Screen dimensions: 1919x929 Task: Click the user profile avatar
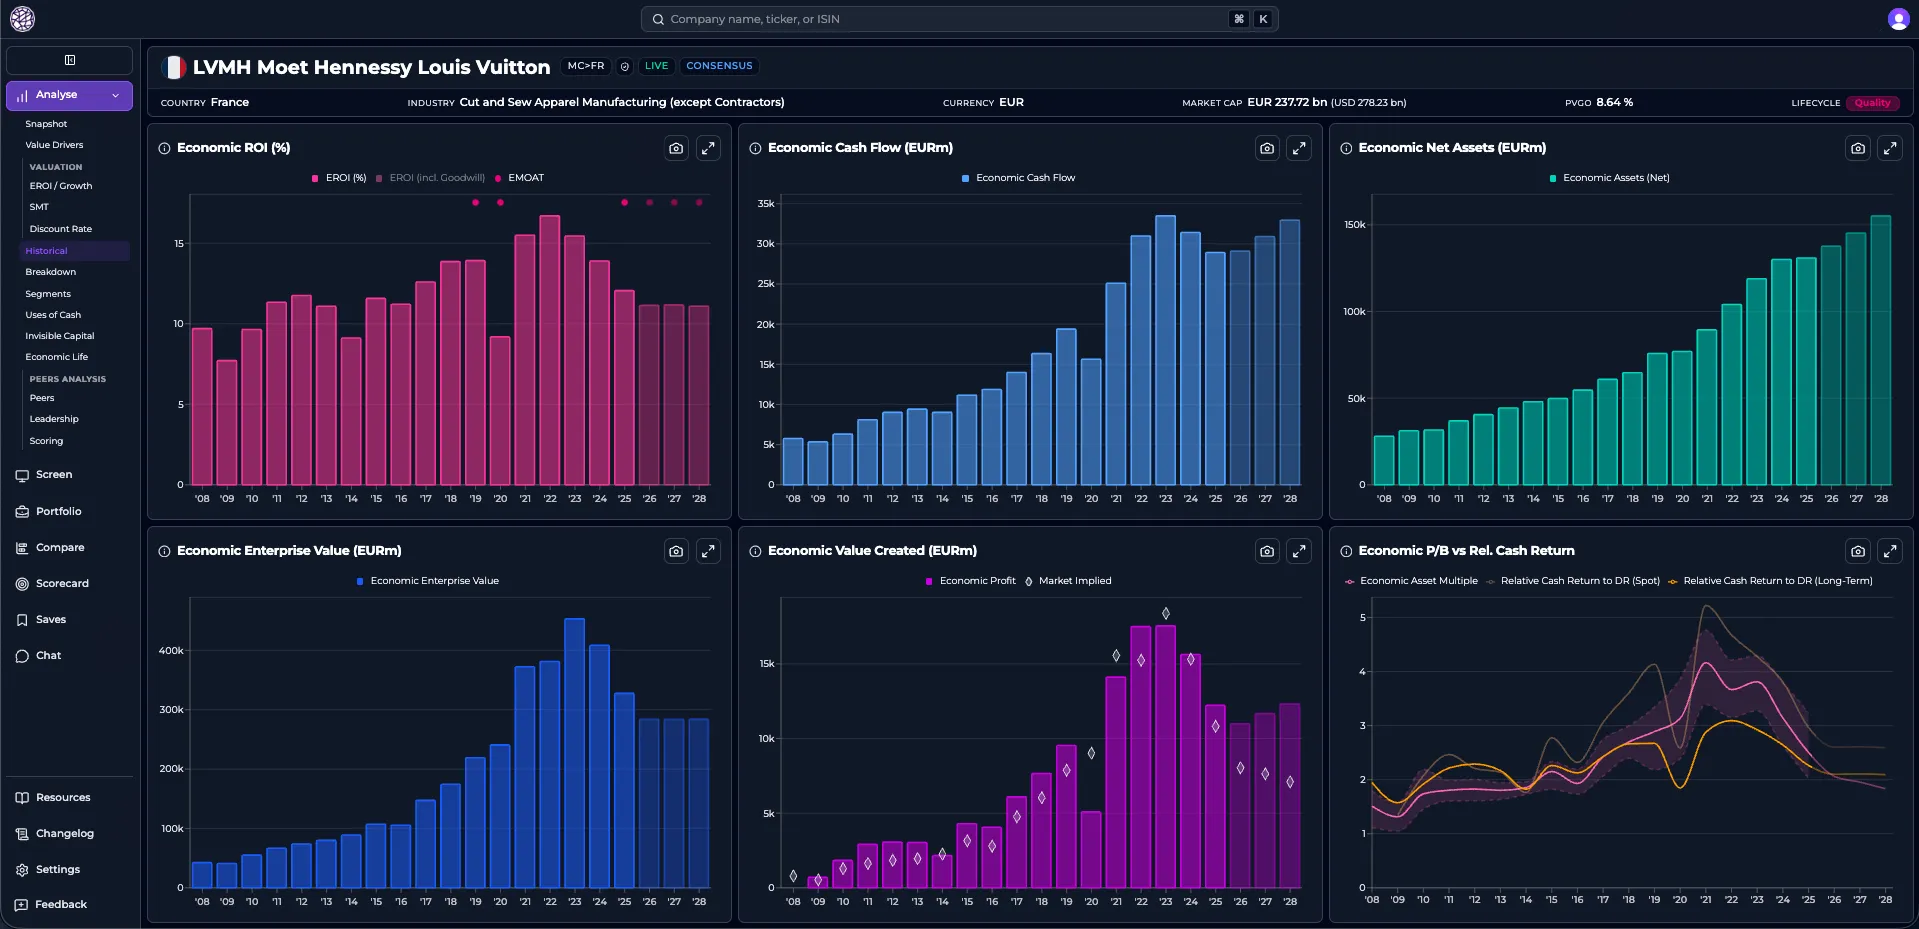pyautogui.click(x=1898, y=19)
